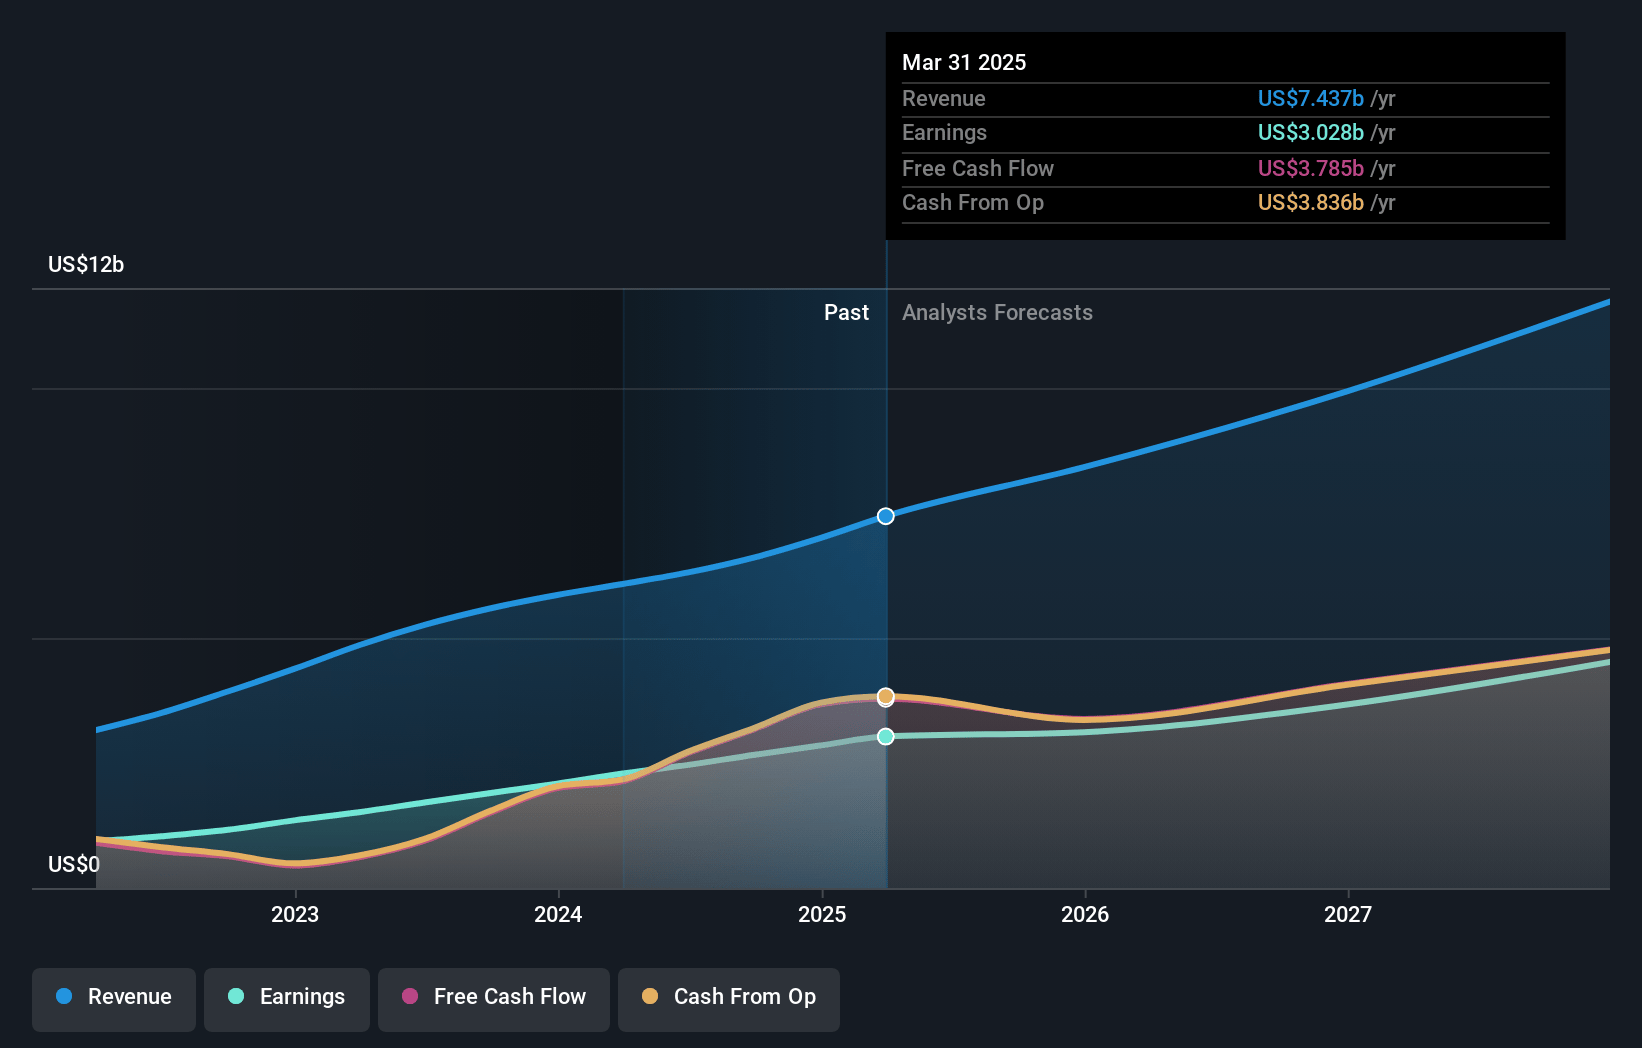The height and width of the screenshot is (1048, 1642).
Task: Click the 2027 x-axis label
Action: (x=1348, y=914)
